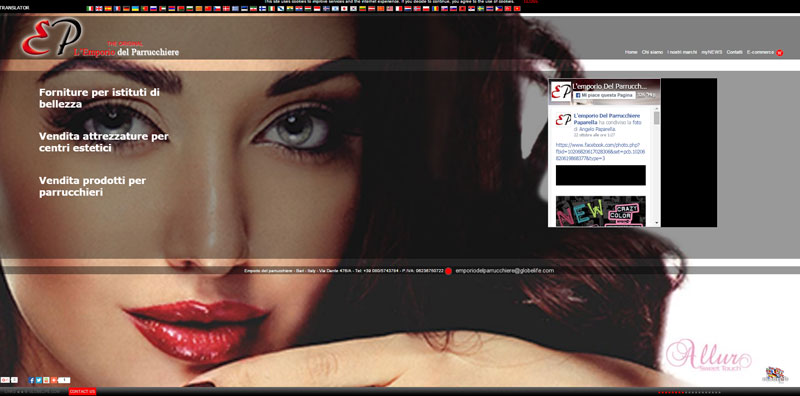The width and height of the screenshot is (800, 396).
Task: Open I nostri marchi menu
Action: (682, 53)
